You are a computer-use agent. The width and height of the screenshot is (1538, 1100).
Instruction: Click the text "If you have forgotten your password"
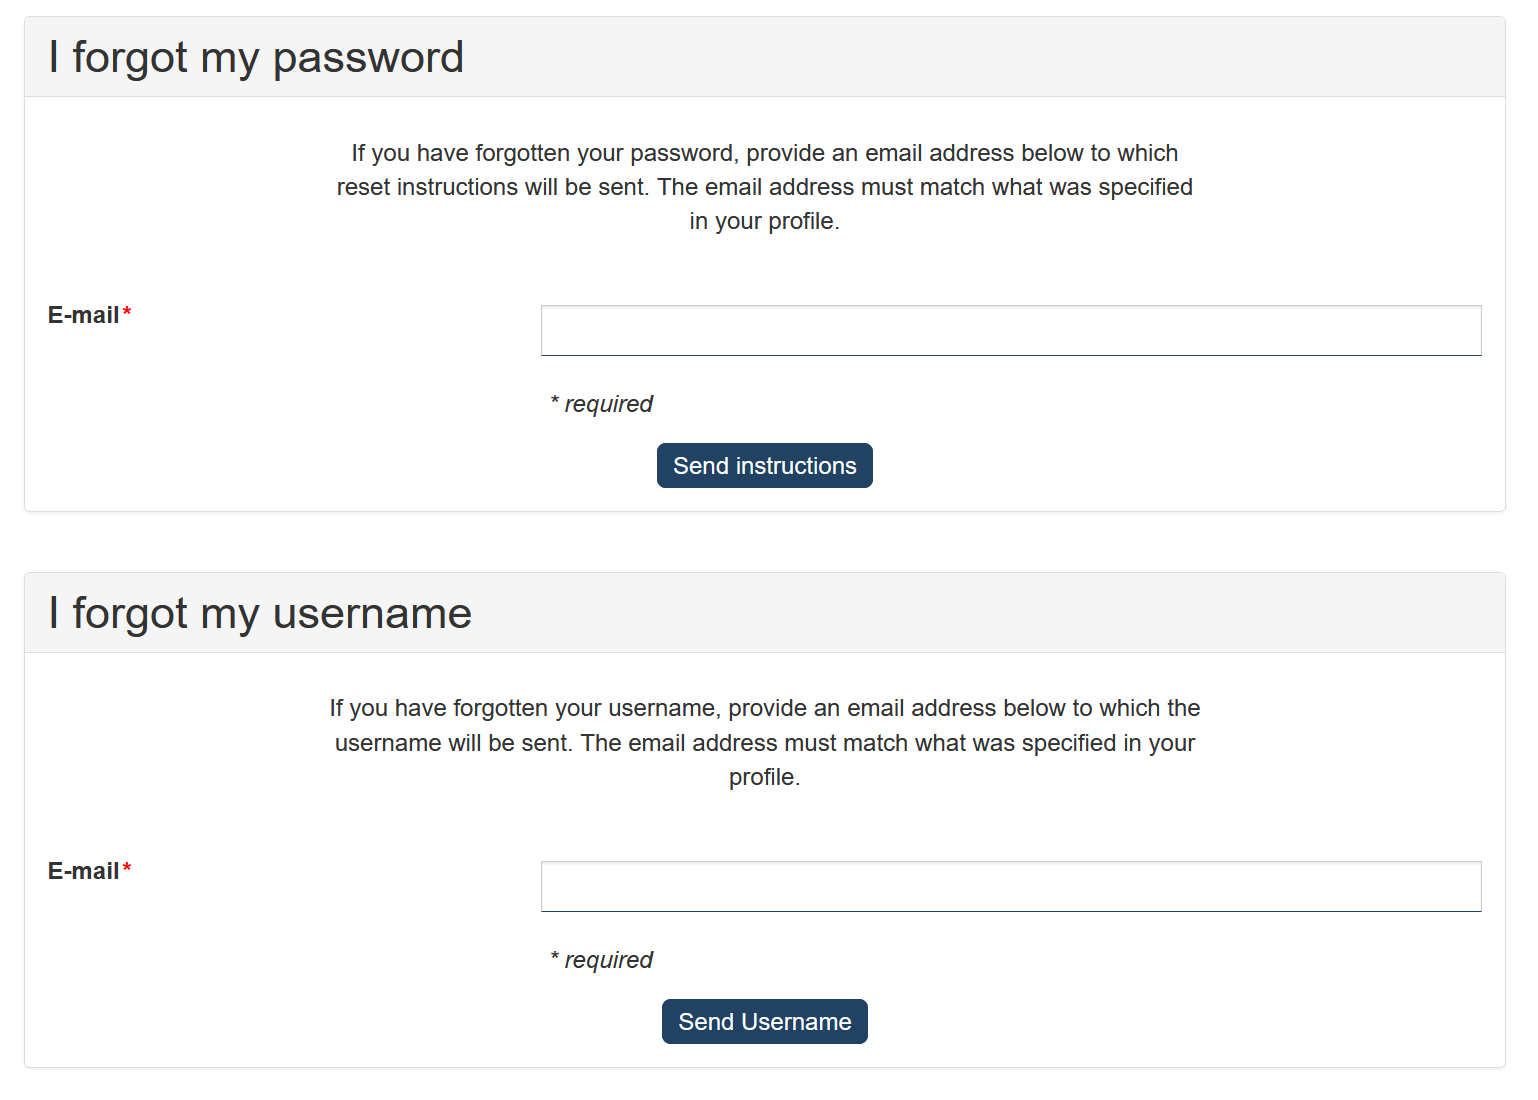[544, 153]
